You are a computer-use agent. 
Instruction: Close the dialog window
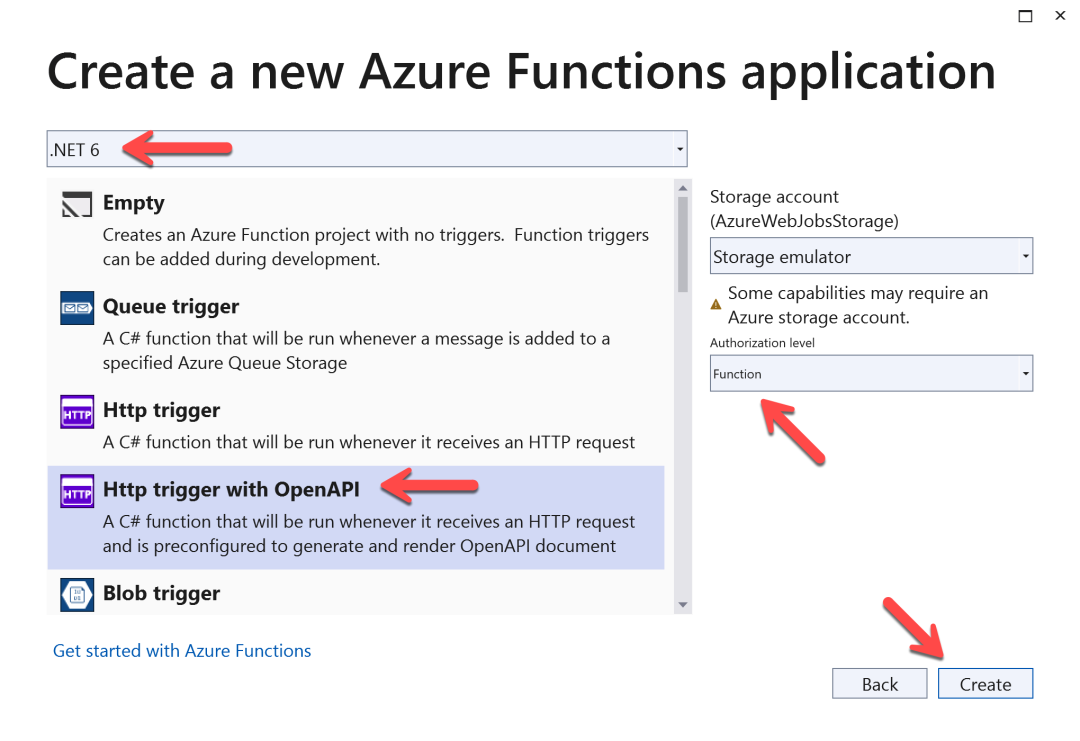click(1060, 16)
